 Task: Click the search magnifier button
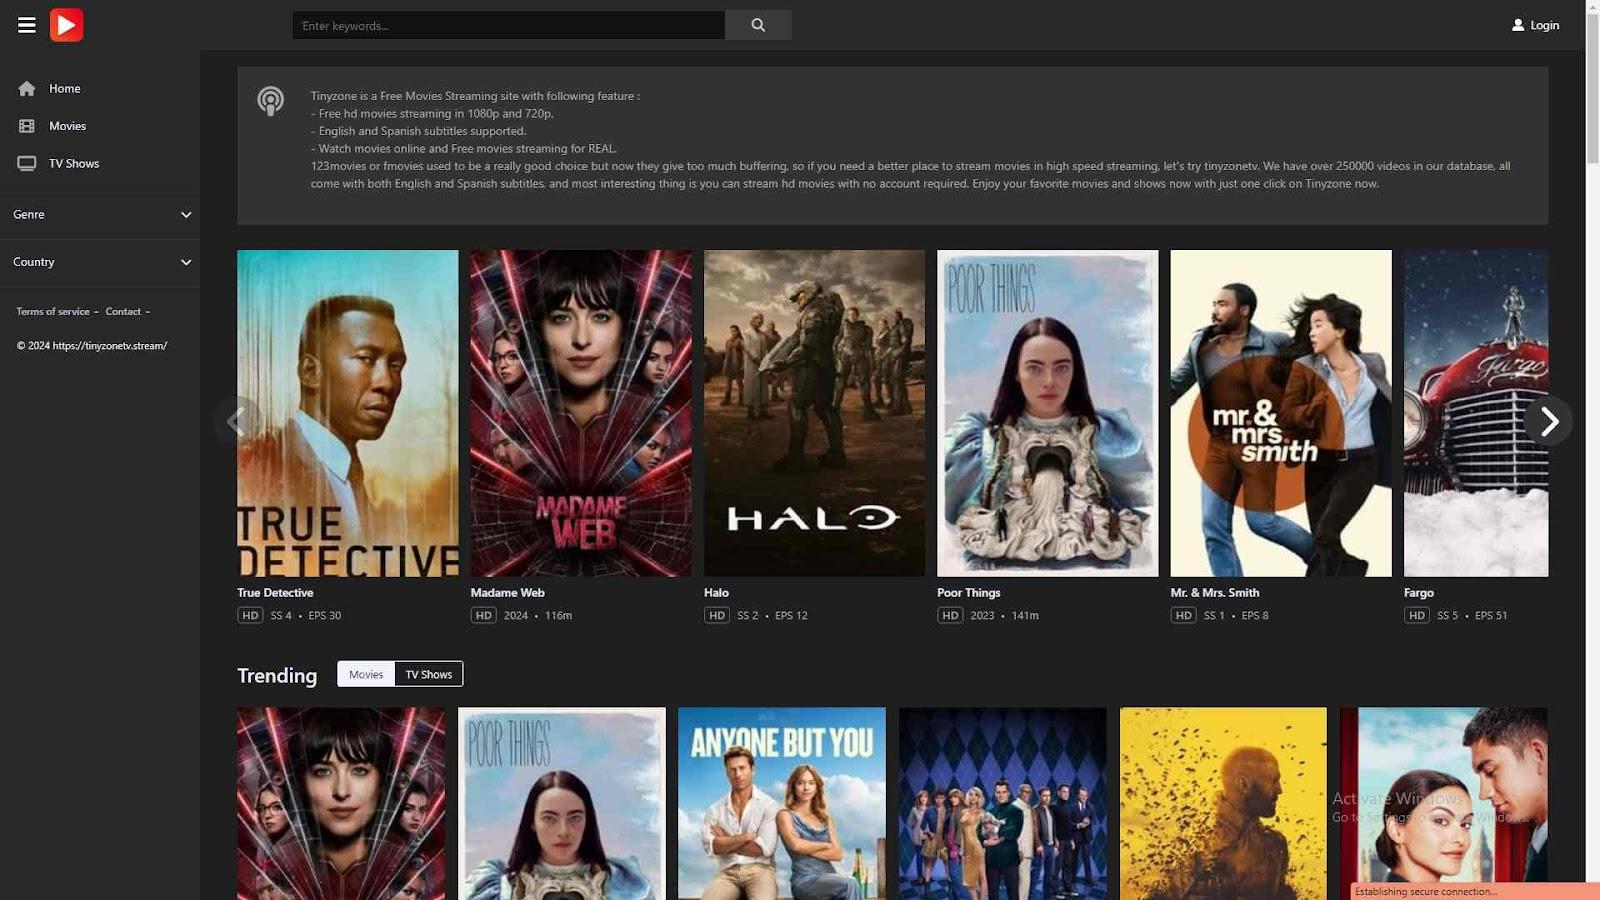tap(758, 25)
